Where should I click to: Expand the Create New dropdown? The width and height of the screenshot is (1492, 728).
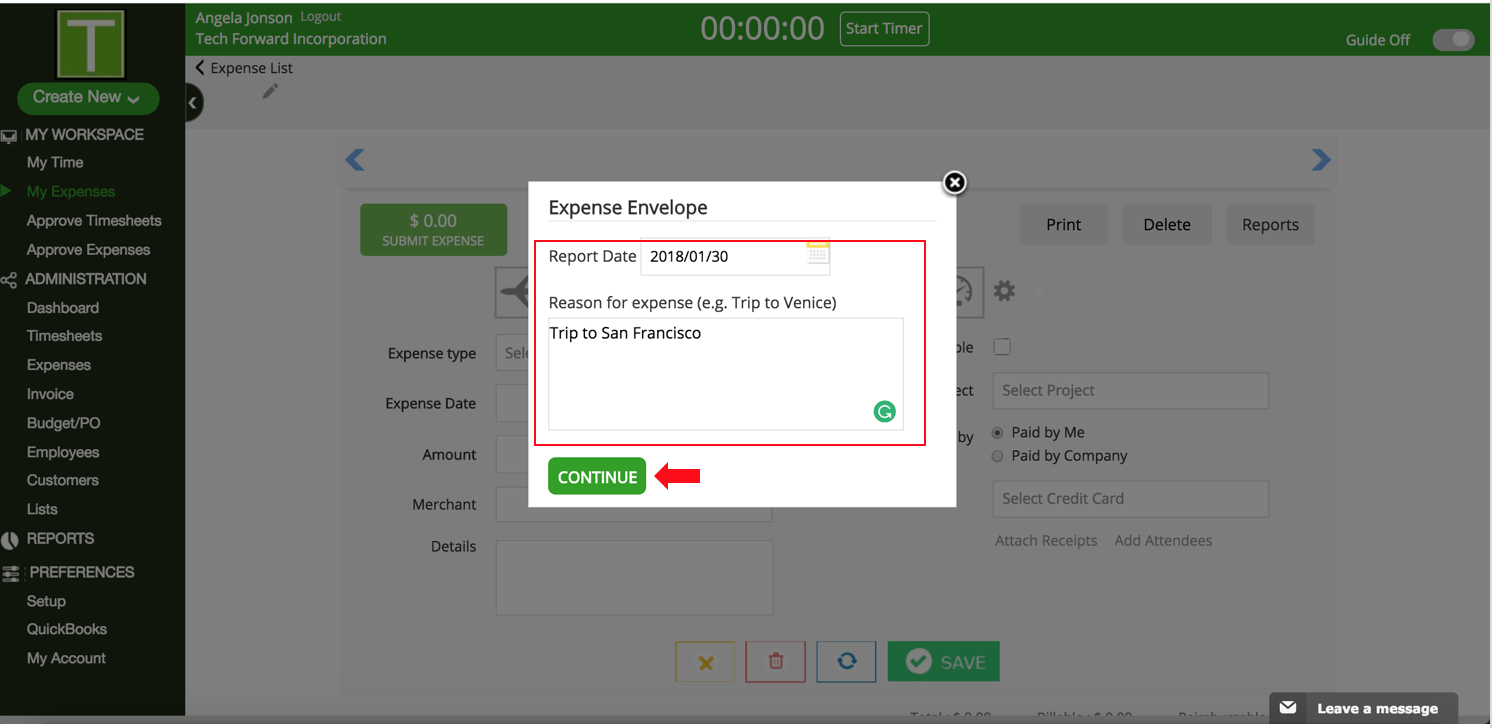(88, 97)
